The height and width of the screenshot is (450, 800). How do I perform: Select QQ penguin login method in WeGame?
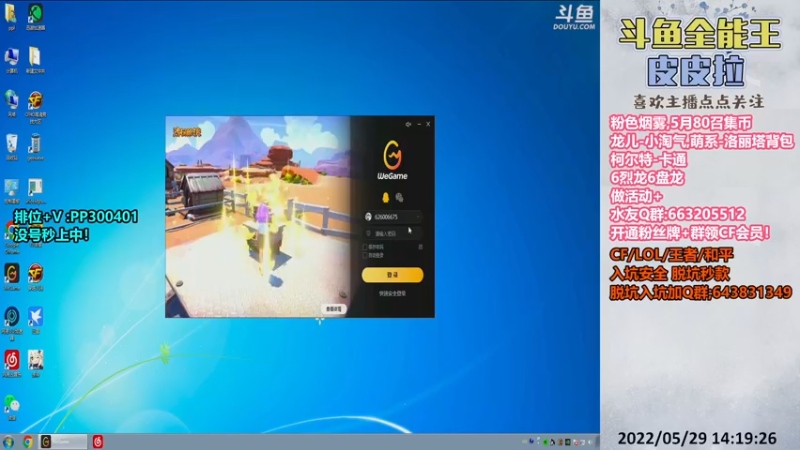385,197
